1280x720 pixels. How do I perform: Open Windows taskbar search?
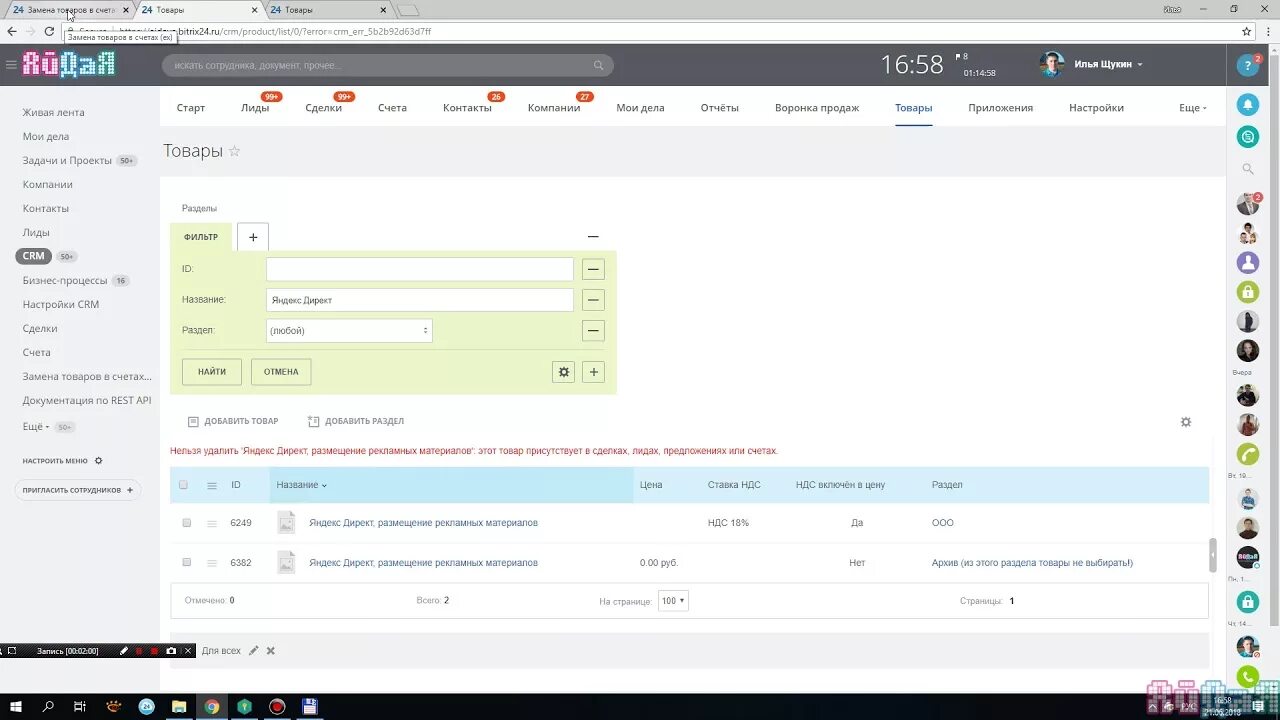point(48,707)
